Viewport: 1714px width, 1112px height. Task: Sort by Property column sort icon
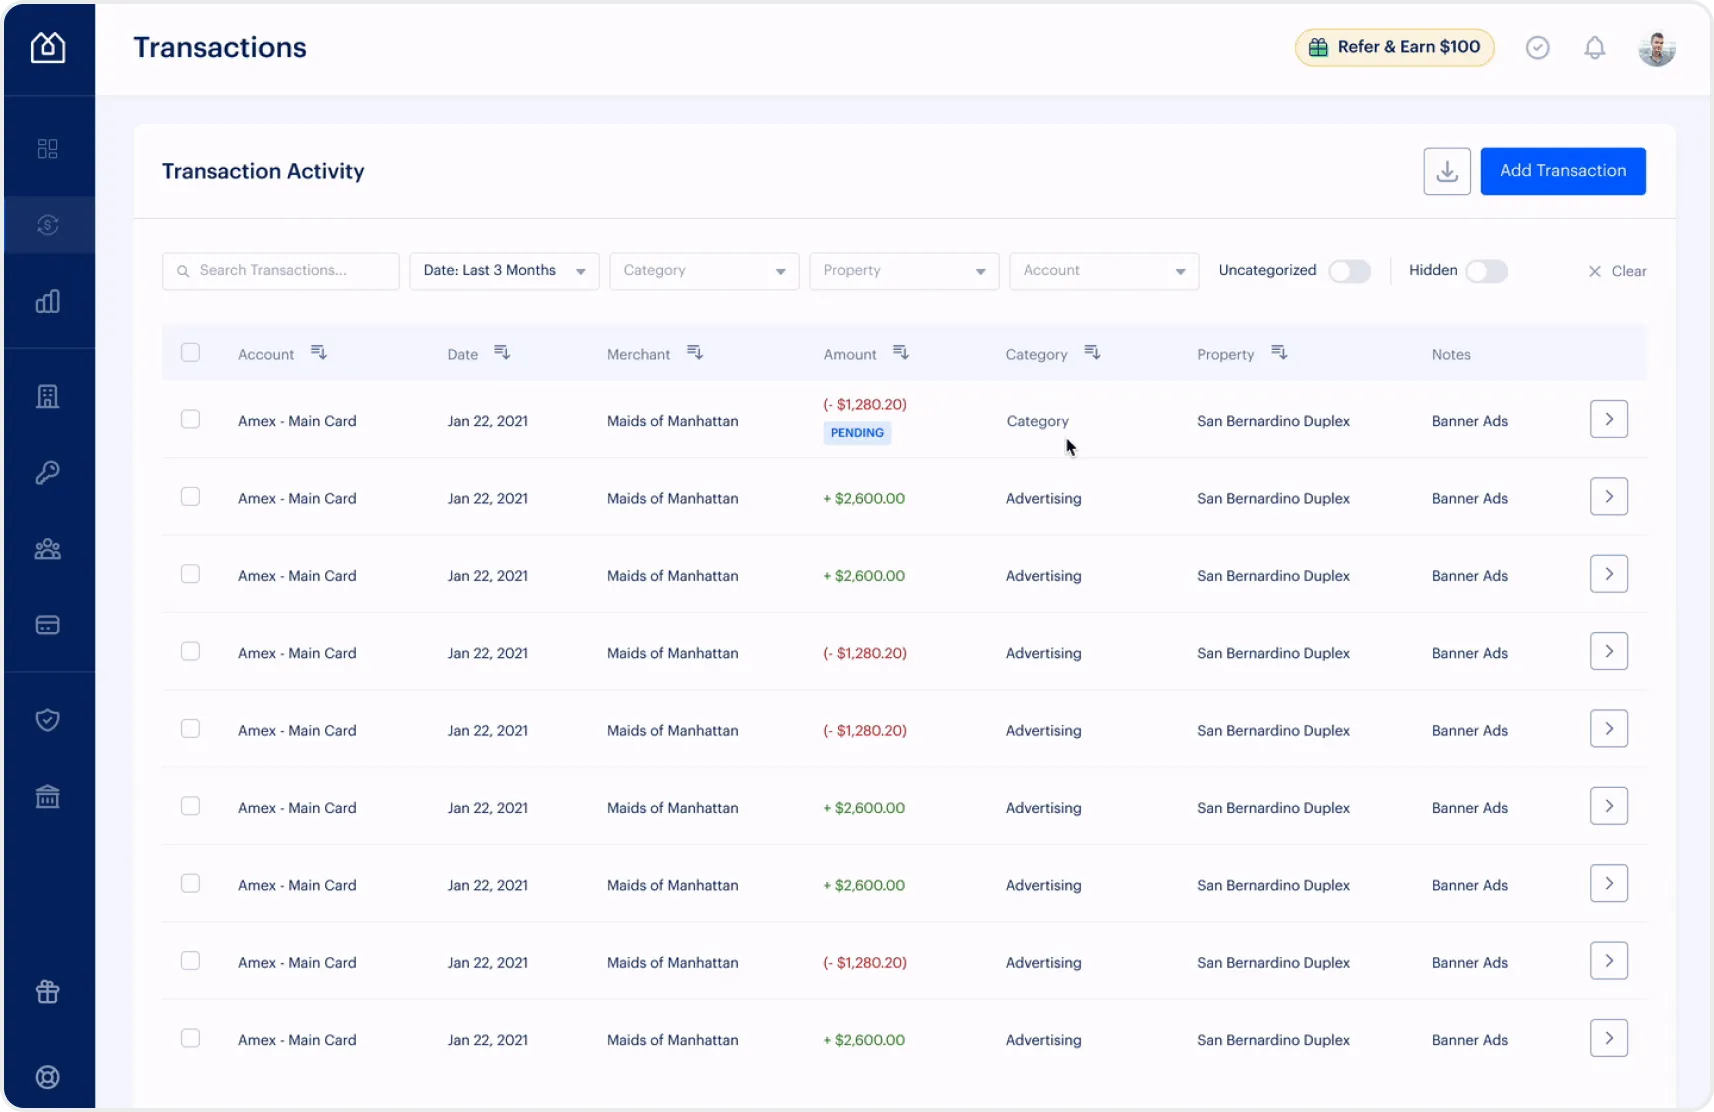click(x=1279, y=352)
